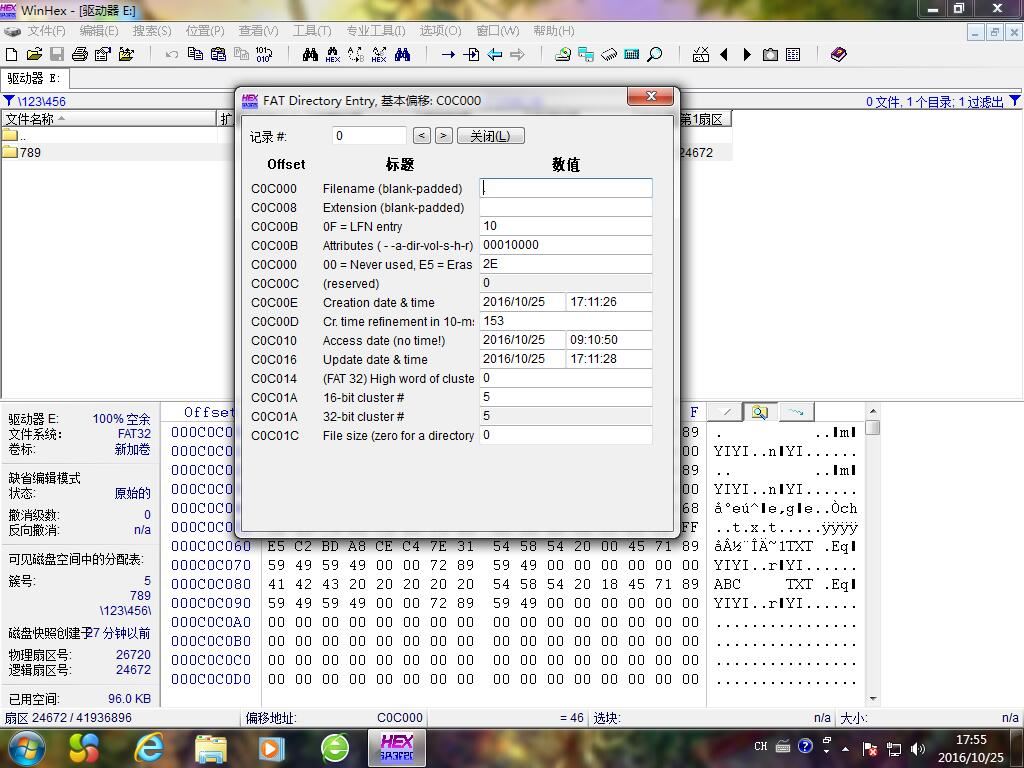Viewport: 1024px width, 768px height.
Task: Click the Undo arrow icon
Action: [x=172, y=55]
